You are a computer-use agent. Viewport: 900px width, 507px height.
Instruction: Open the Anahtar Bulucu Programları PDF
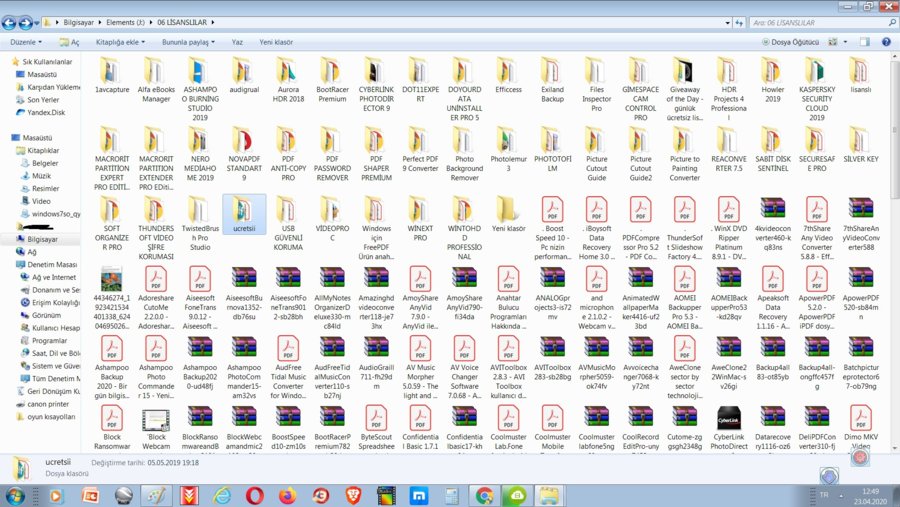509,297
